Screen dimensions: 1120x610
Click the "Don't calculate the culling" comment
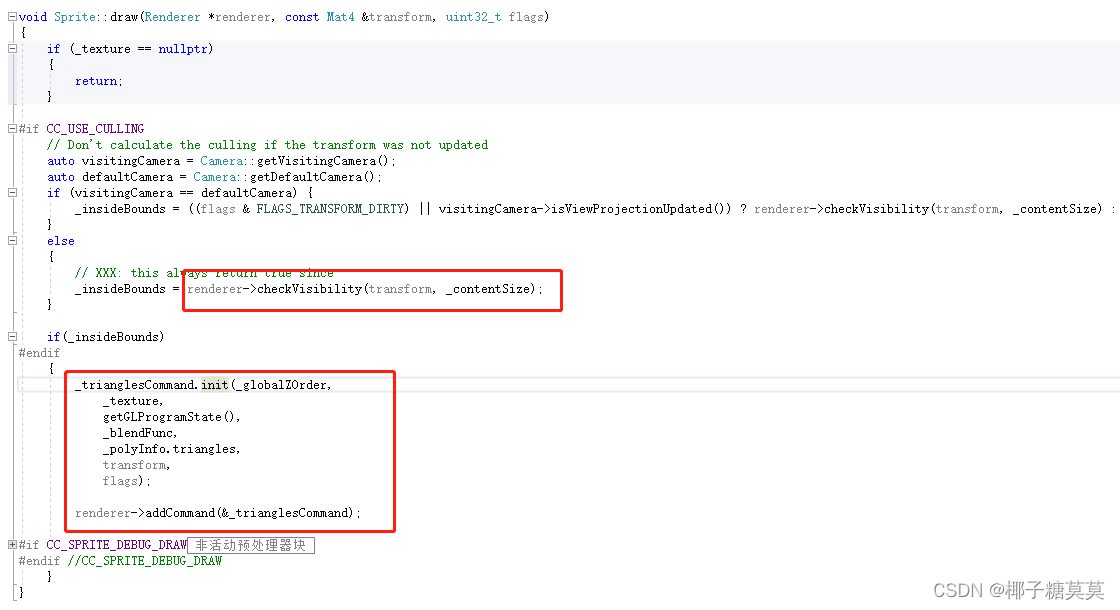pos(267,144)
